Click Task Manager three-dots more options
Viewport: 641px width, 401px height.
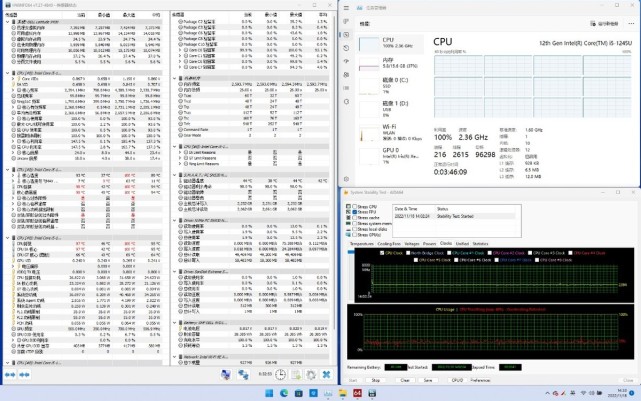click(x=631, y=24)
